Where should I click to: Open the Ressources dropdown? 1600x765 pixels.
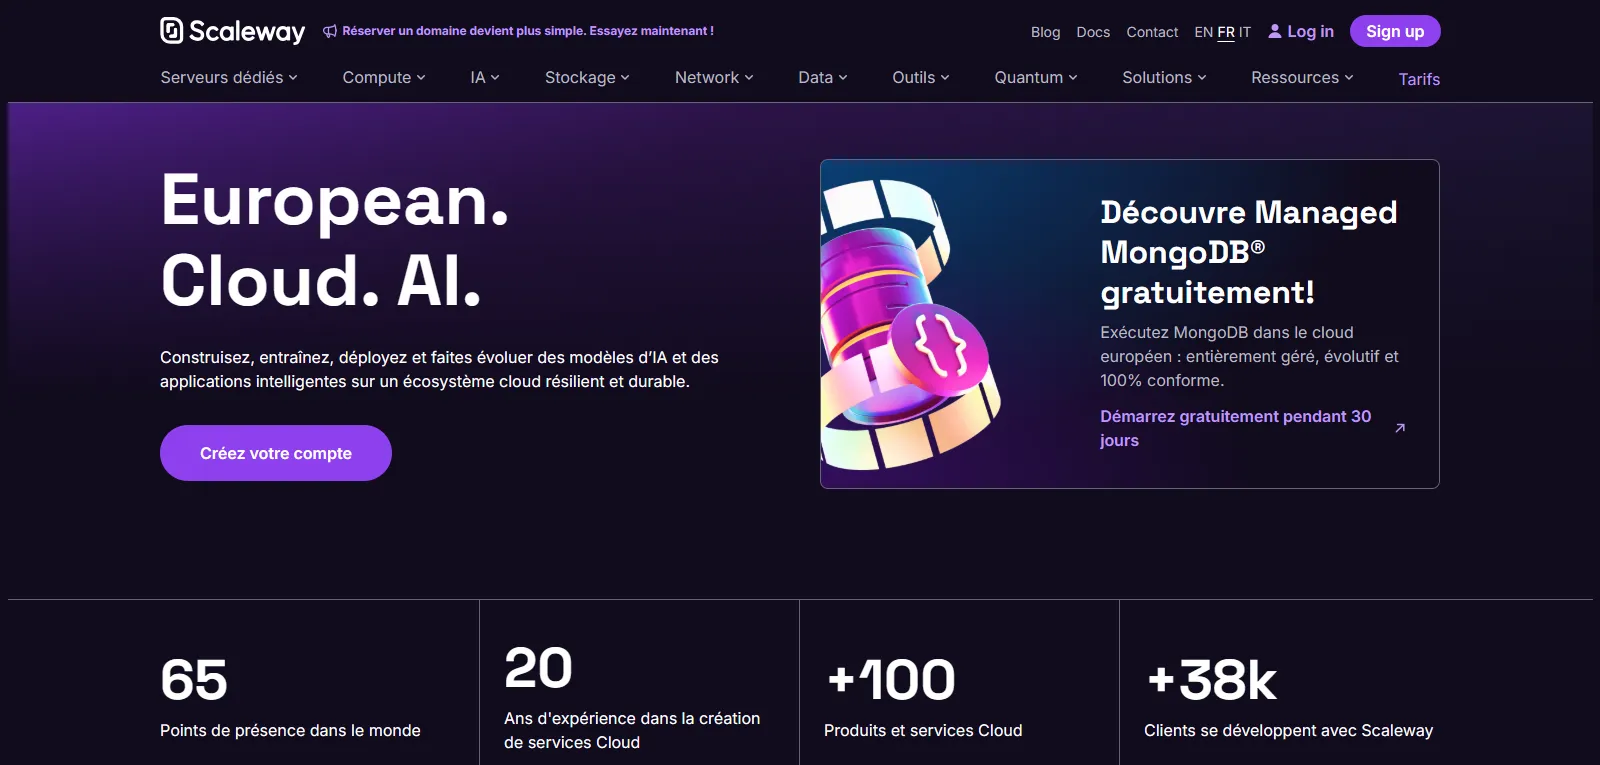[x=1302, y=77]
